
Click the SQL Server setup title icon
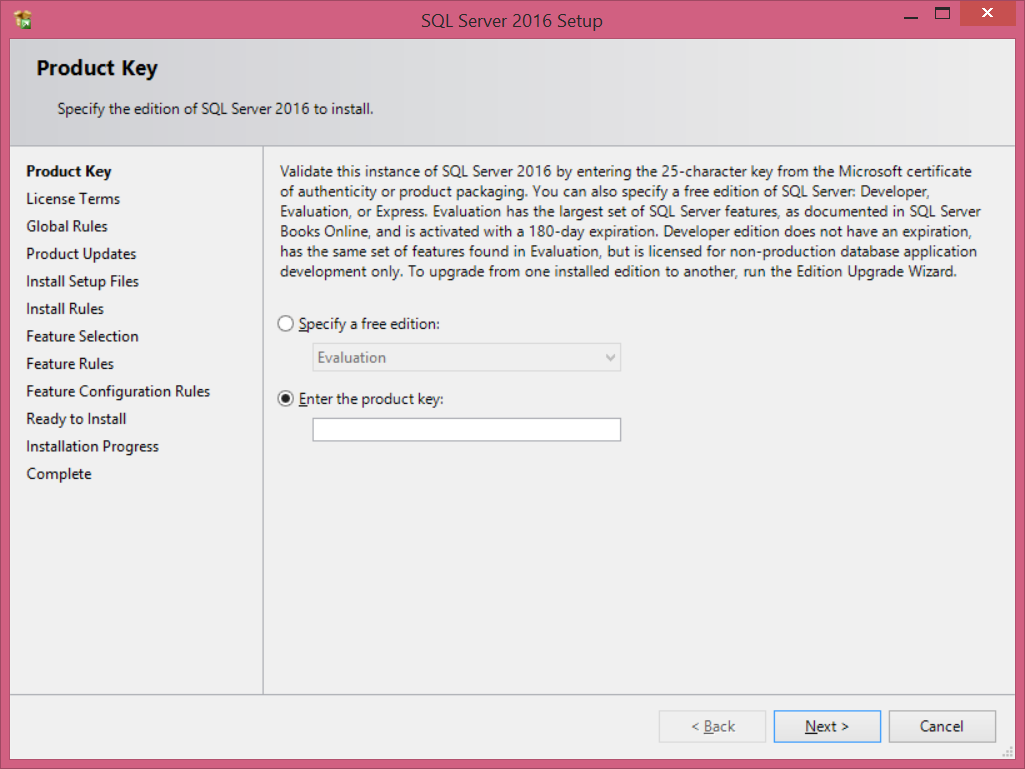[22, 20]
